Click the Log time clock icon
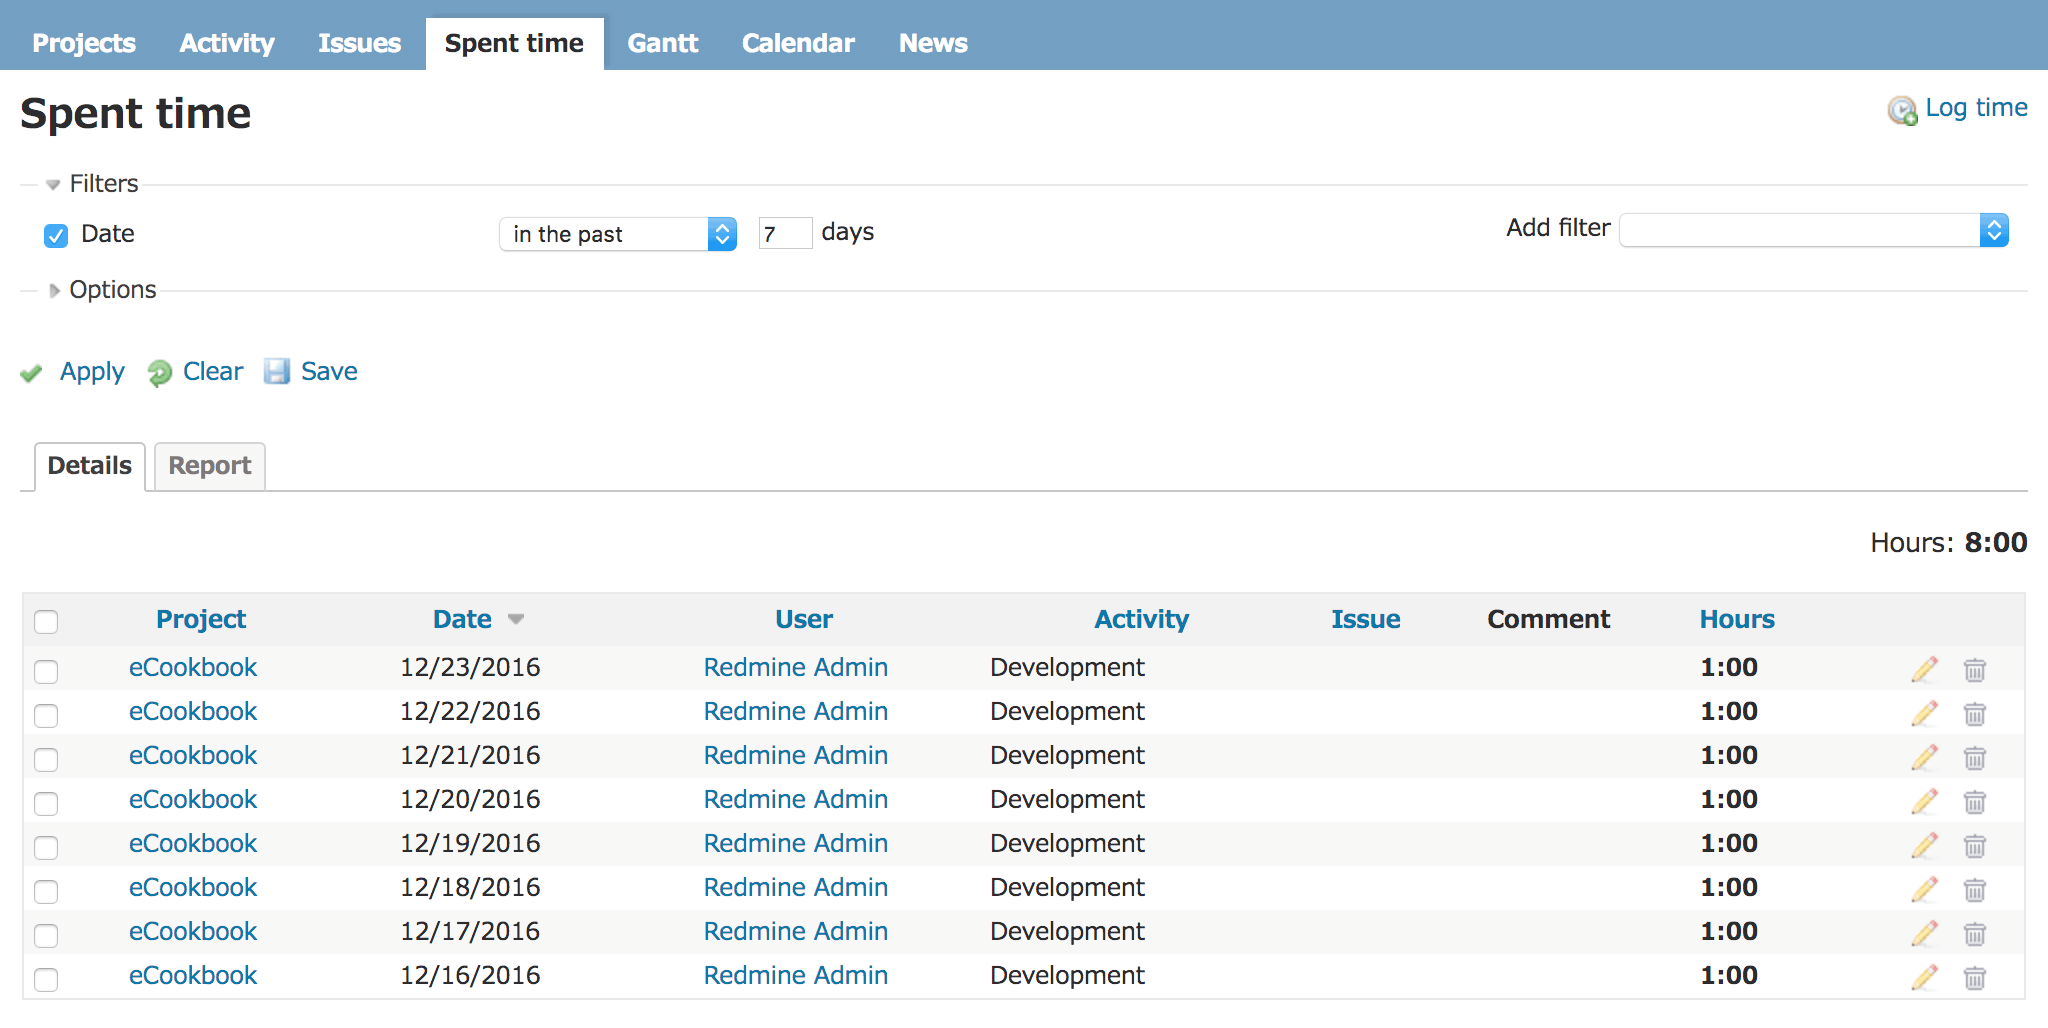The image size is (2048, 1028). coord(1902,110)
